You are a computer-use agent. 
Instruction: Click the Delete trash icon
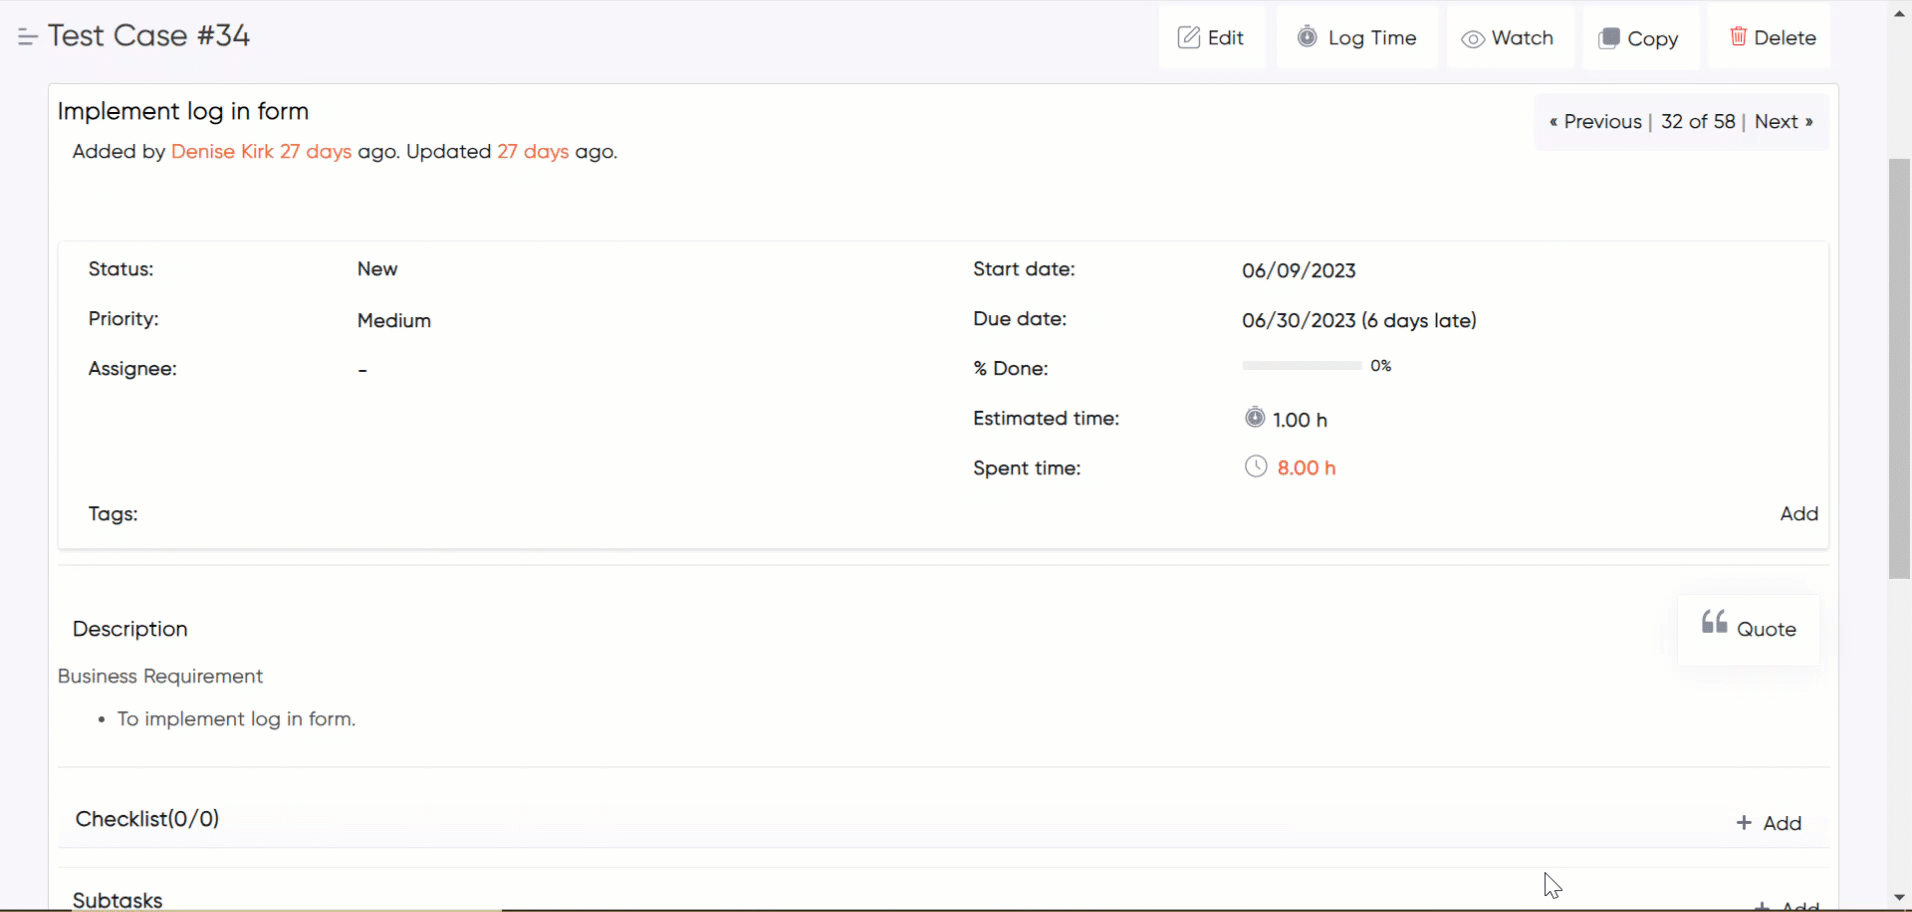(x=1738, y=36)
